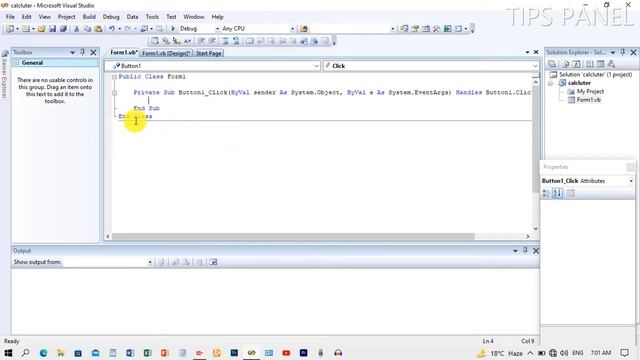Click the Comment out selected lines icon
The height and width of the screenshot is (360, 640).
225,41
